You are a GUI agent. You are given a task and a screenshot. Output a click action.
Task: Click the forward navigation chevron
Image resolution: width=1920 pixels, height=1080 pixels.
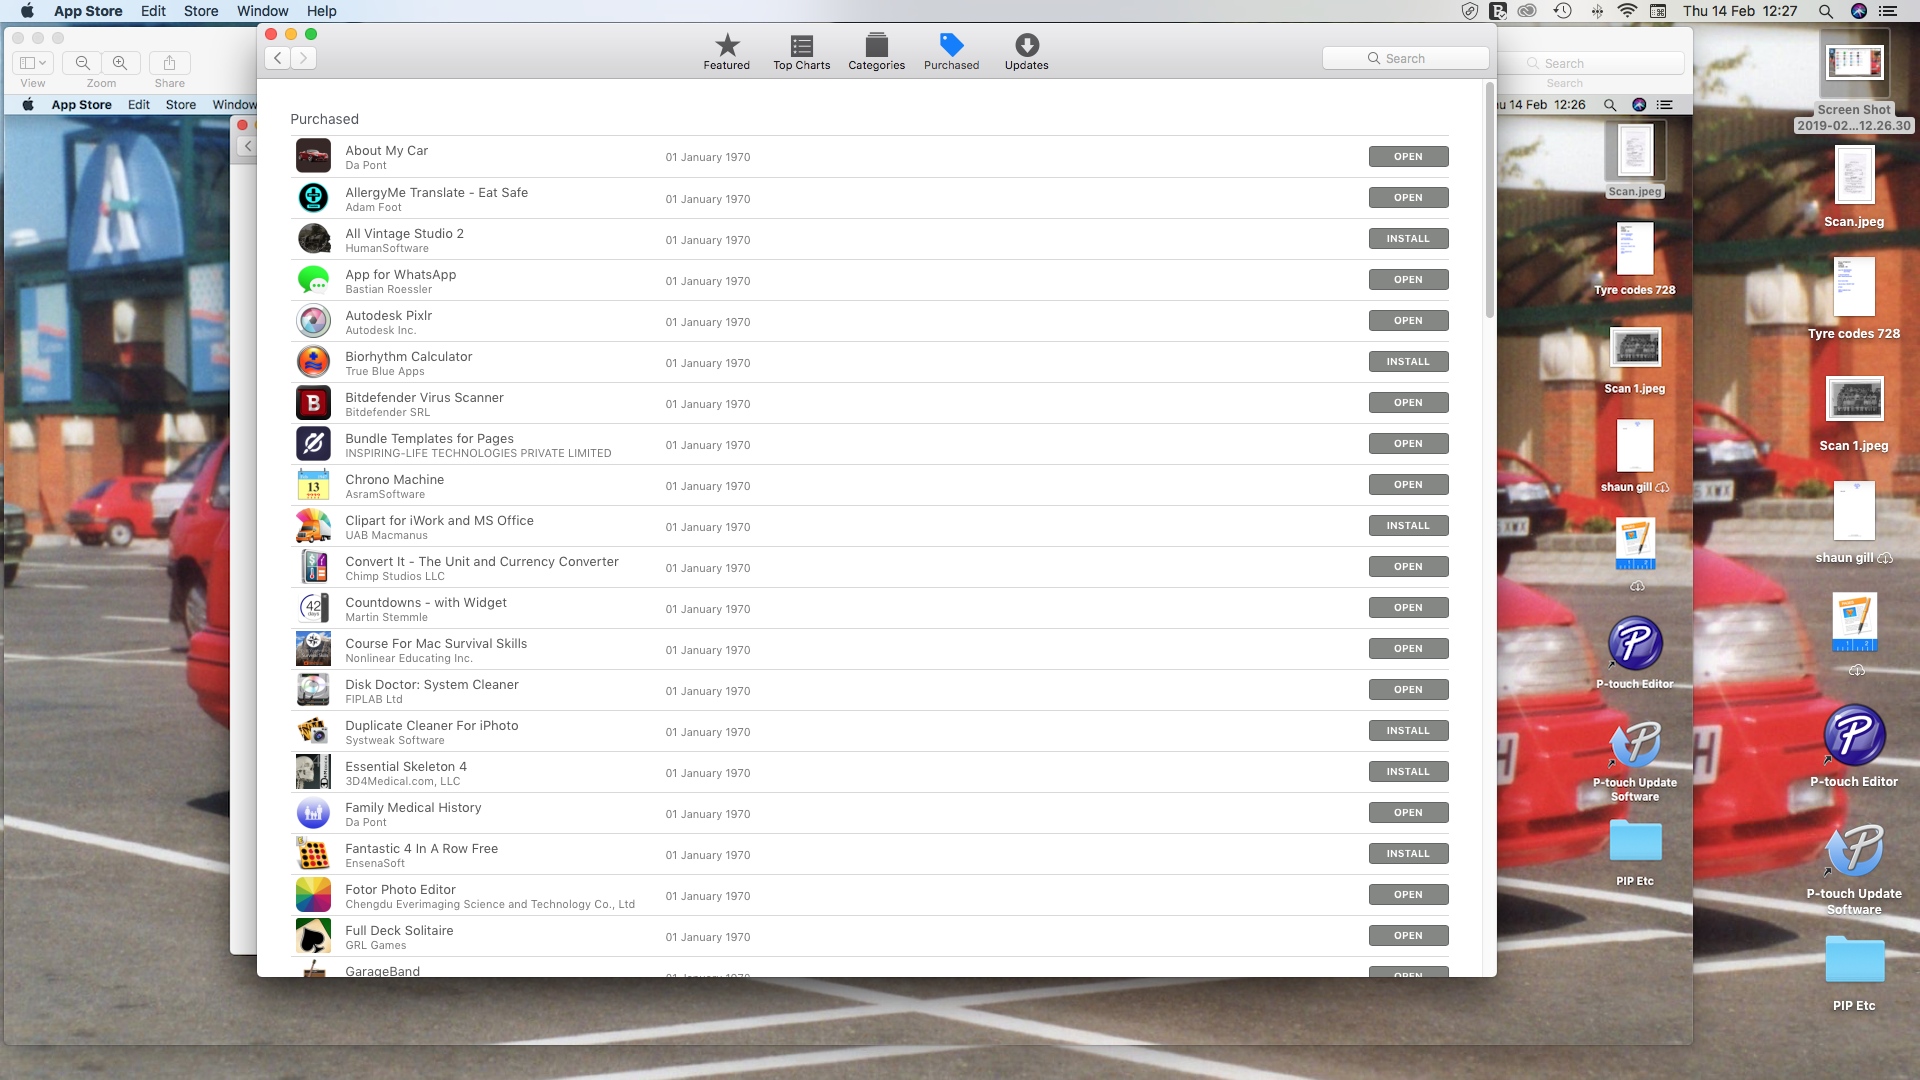[304, 58]
